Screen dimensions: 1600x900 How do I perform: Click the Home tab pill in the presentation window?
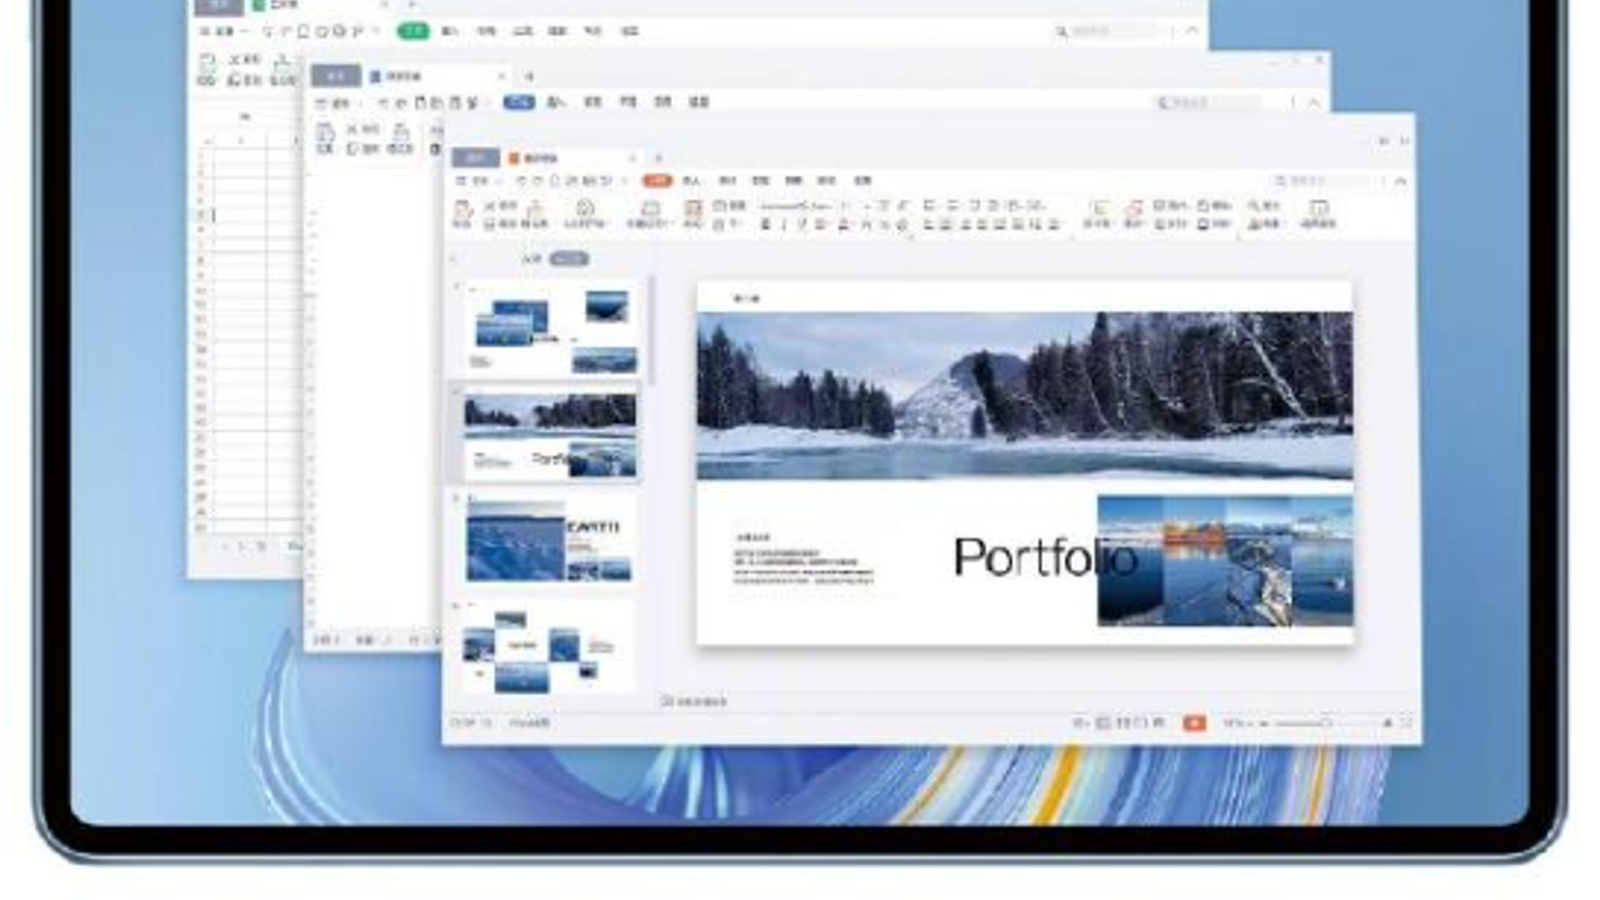click(475, 158)
